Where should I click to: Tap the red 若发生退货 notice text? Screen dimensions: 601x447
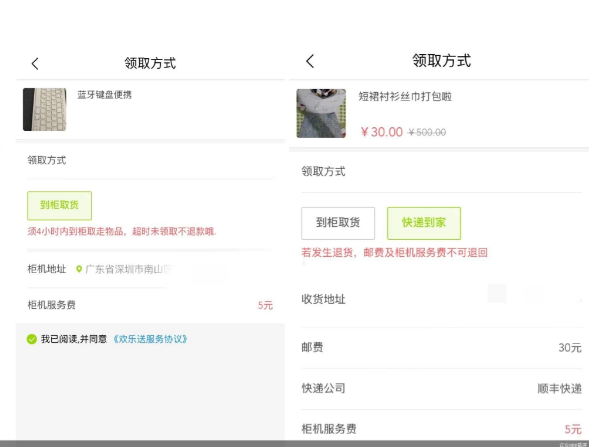coord(394,253)
